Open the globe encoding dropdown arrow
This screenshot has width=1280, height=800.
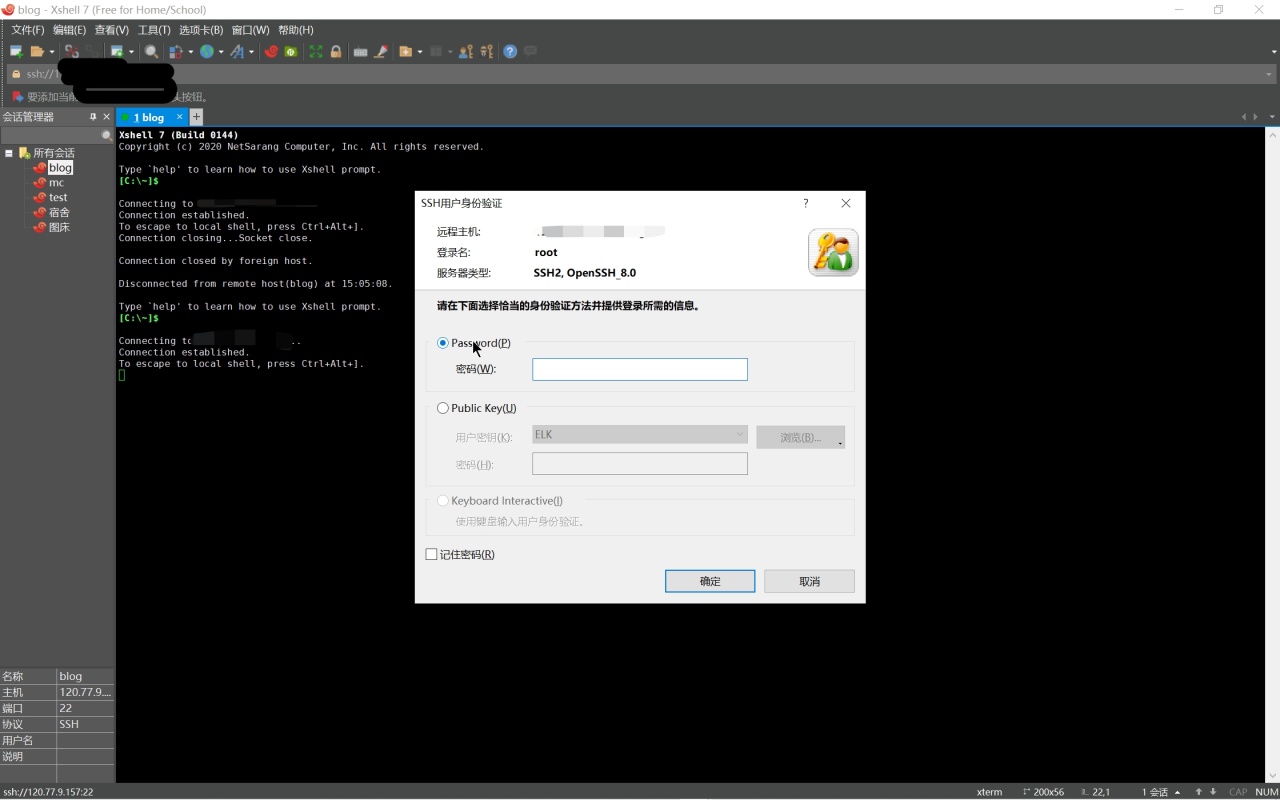click(x=220, y=52)
